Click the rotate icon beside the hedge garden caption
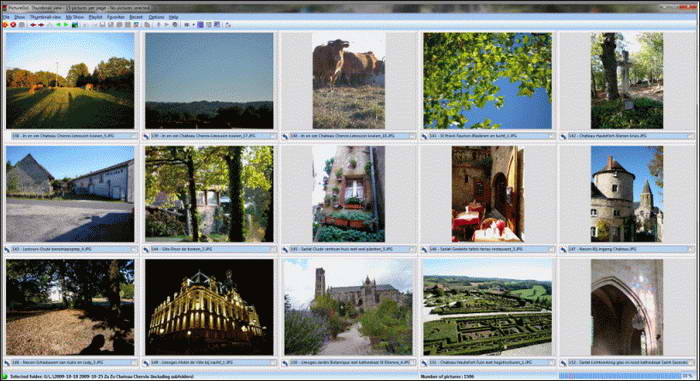The width and height of the screenshot is (700, 381). coord(424,363)
